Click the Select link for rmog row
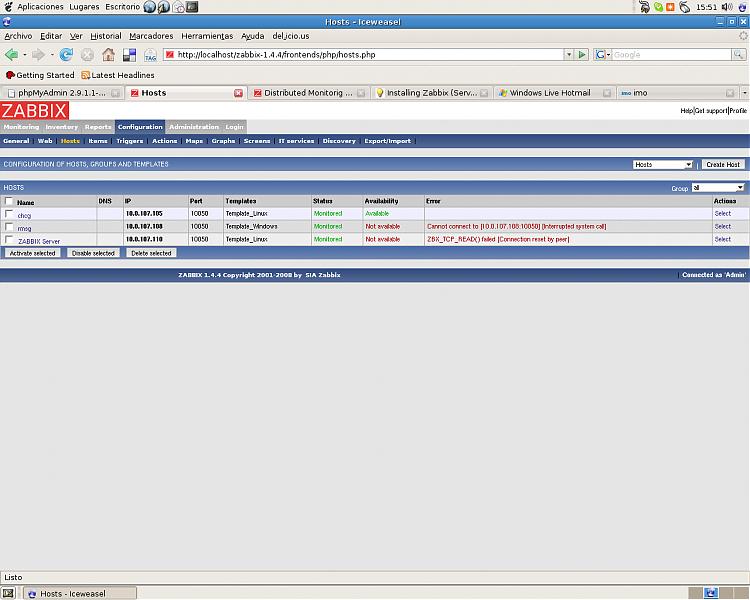750x600 pixels. 722,227
